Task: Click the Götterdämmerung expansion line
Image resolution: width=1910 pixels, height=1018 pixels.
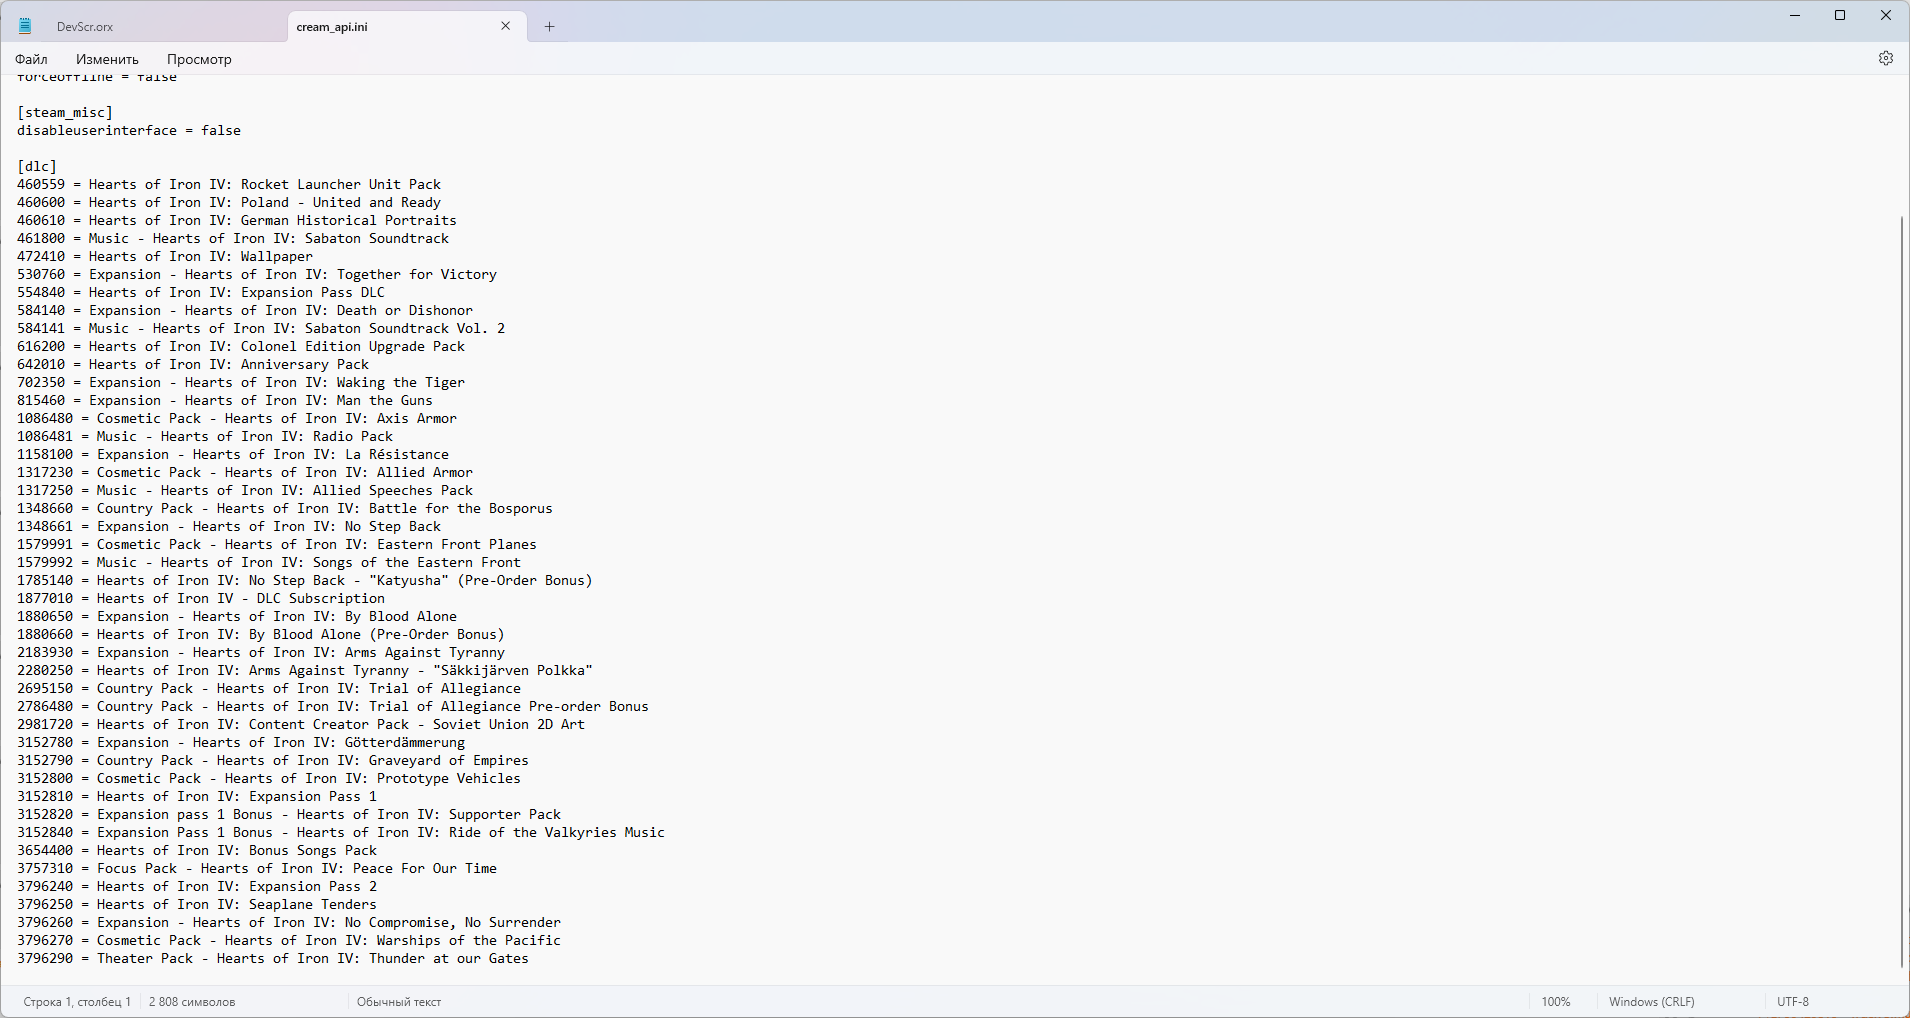Action: [x=241, y=743]
